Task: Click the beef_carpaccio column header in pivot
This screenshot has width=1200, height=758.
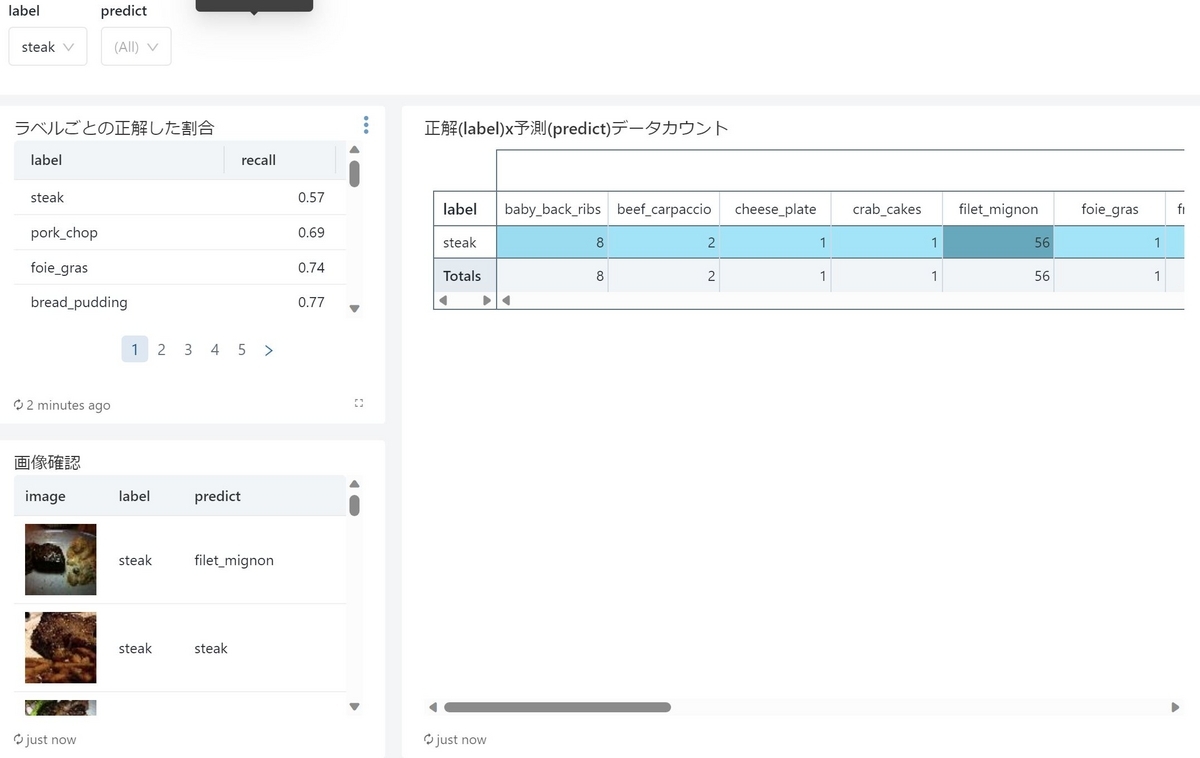Action: [x=664, y=209]
